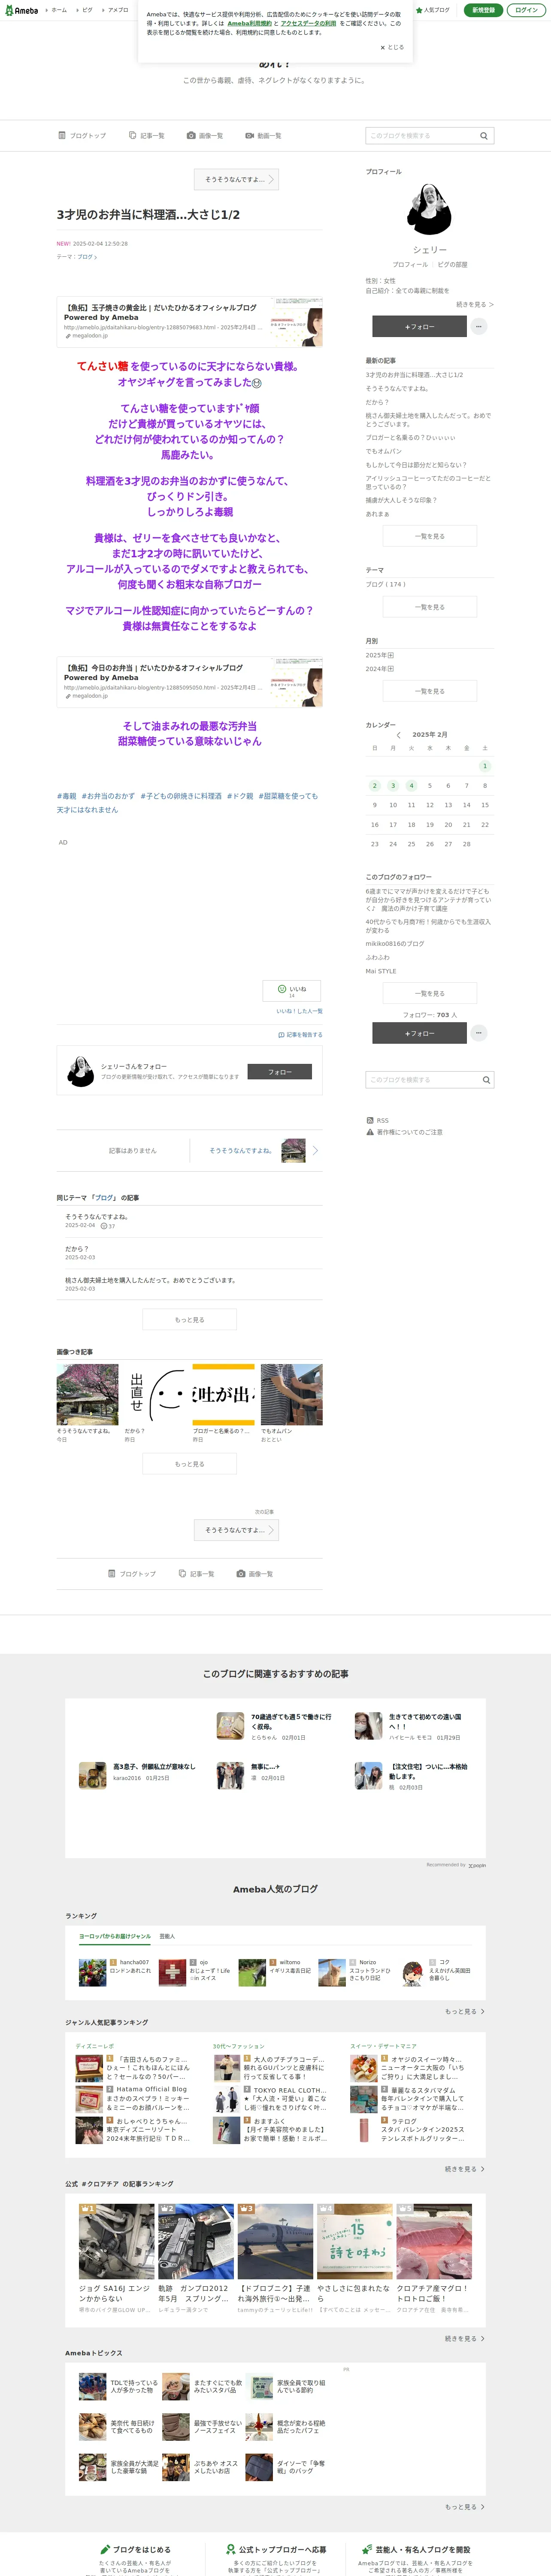This screenshot has height=2576, width=551.
Task: Click the top search magnifier icon
Action: coord(484,136)
